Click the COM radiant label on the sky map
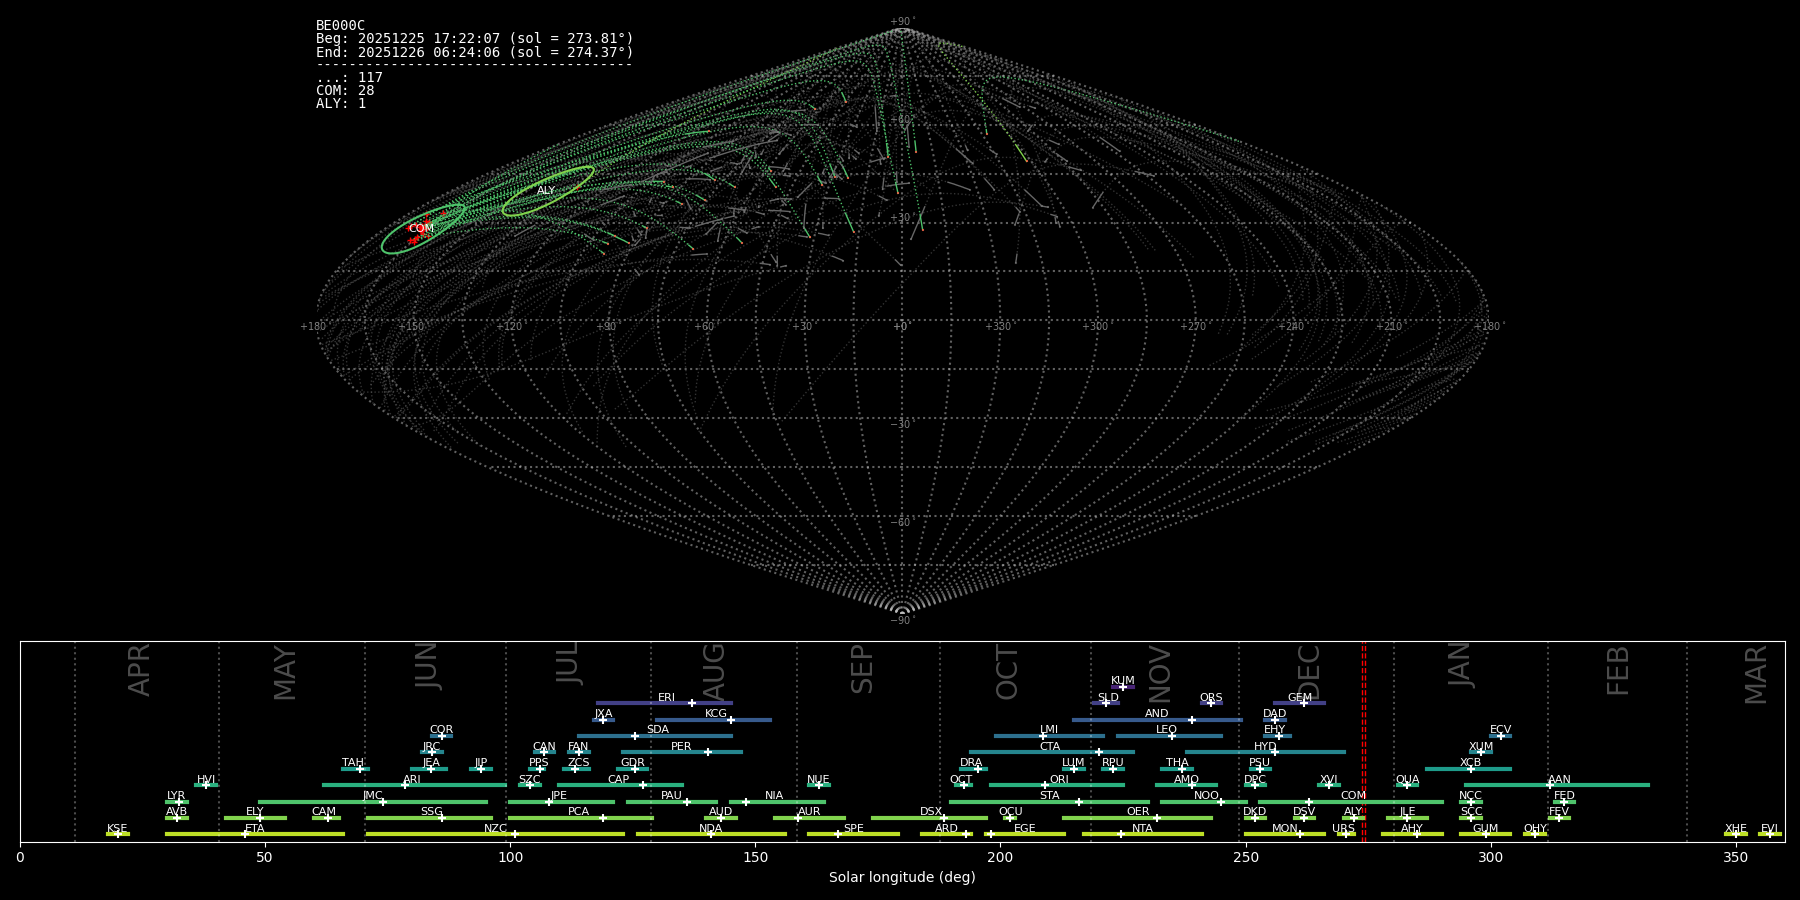Viewport: 1800px width, 900px height. pos(421,228)
